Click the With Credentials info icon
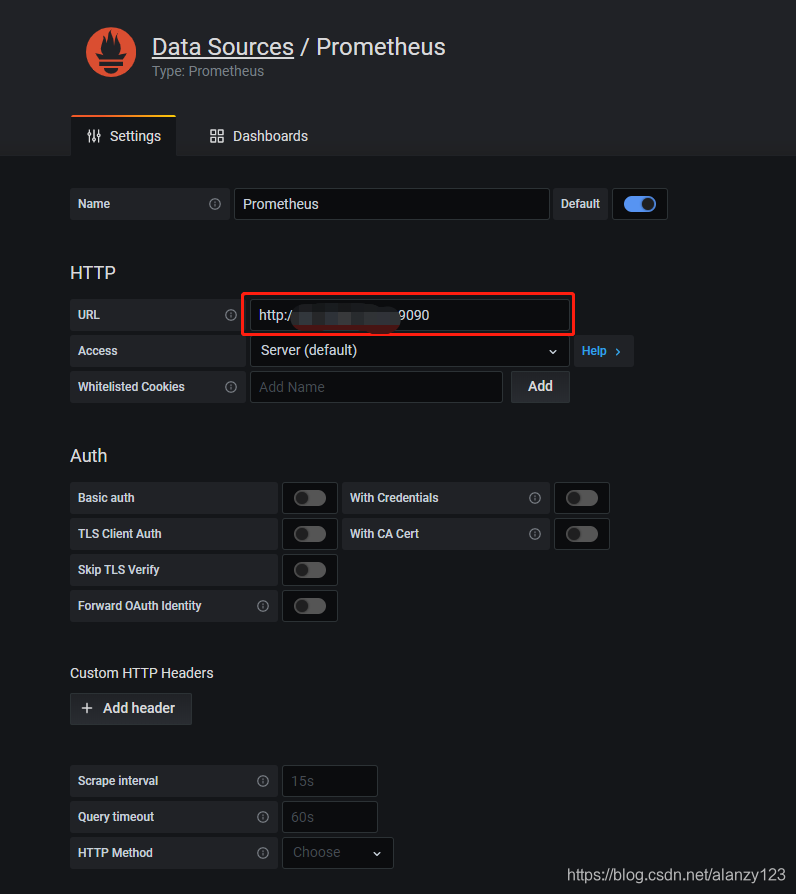 (x=535, y=498)
